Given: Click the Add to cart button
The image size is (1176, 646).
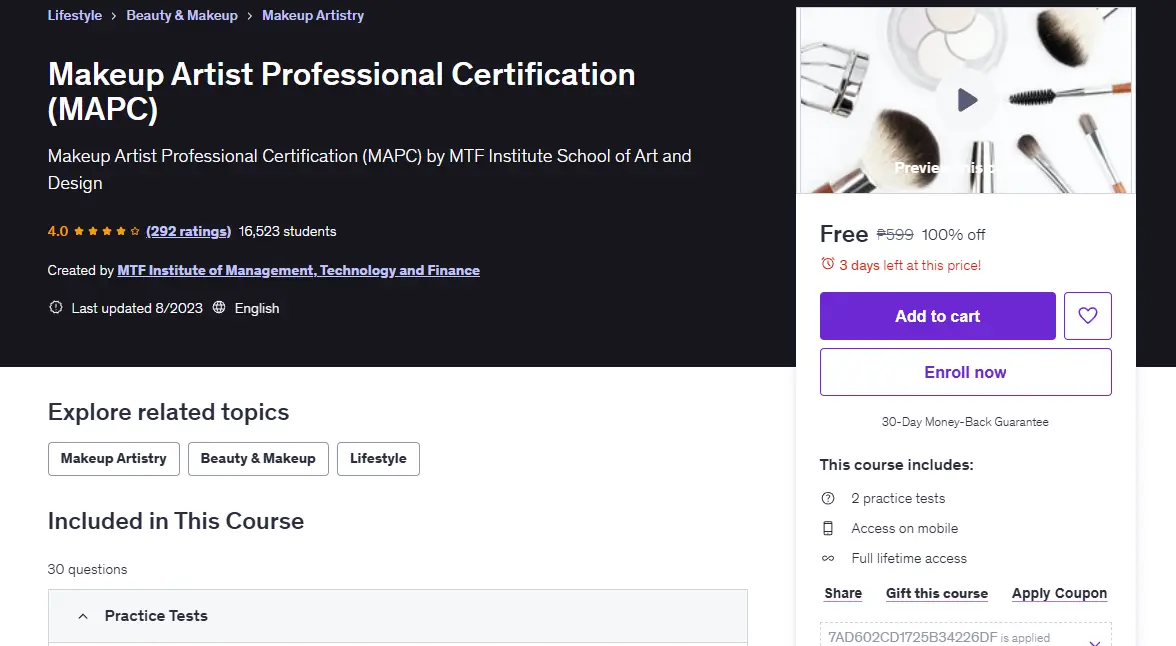Looking at the screenshot, I should coord(938,316).
